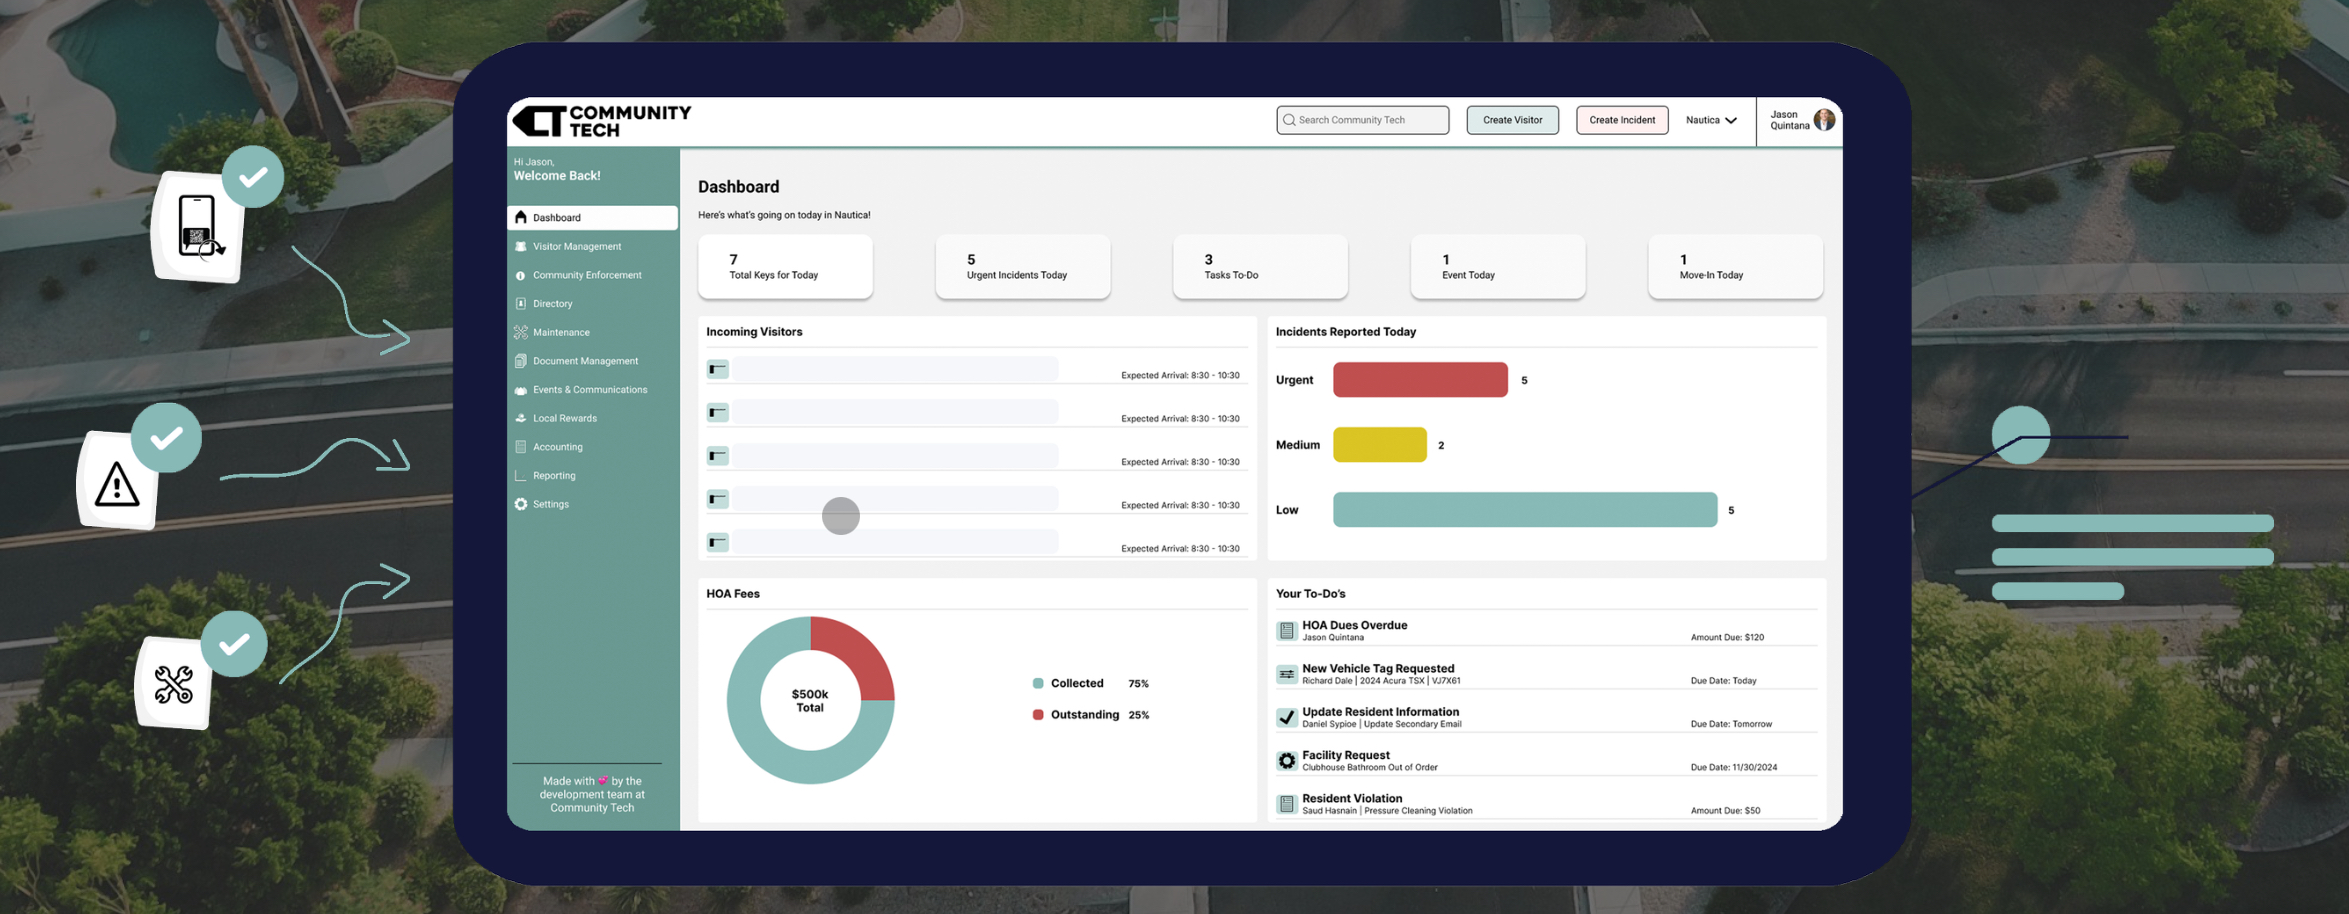
Task: Open the Reporting section
Action: pyautogui.click(x=553, y=475)
